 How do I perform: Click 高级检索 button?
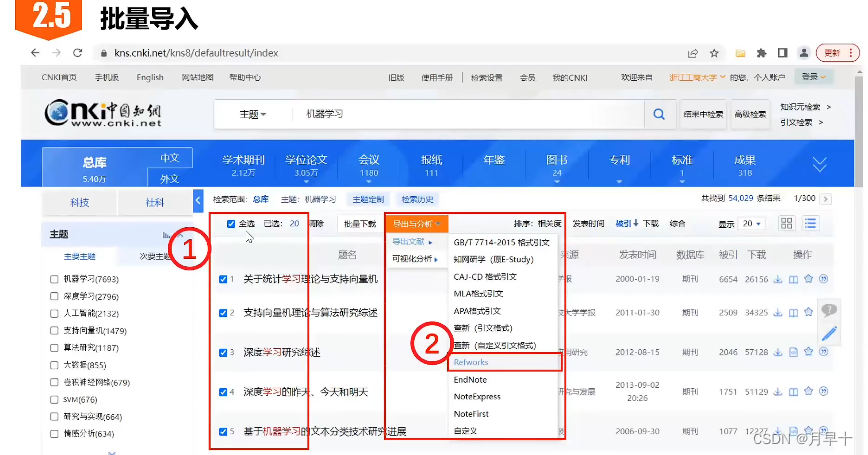click(x=750, y=114)
